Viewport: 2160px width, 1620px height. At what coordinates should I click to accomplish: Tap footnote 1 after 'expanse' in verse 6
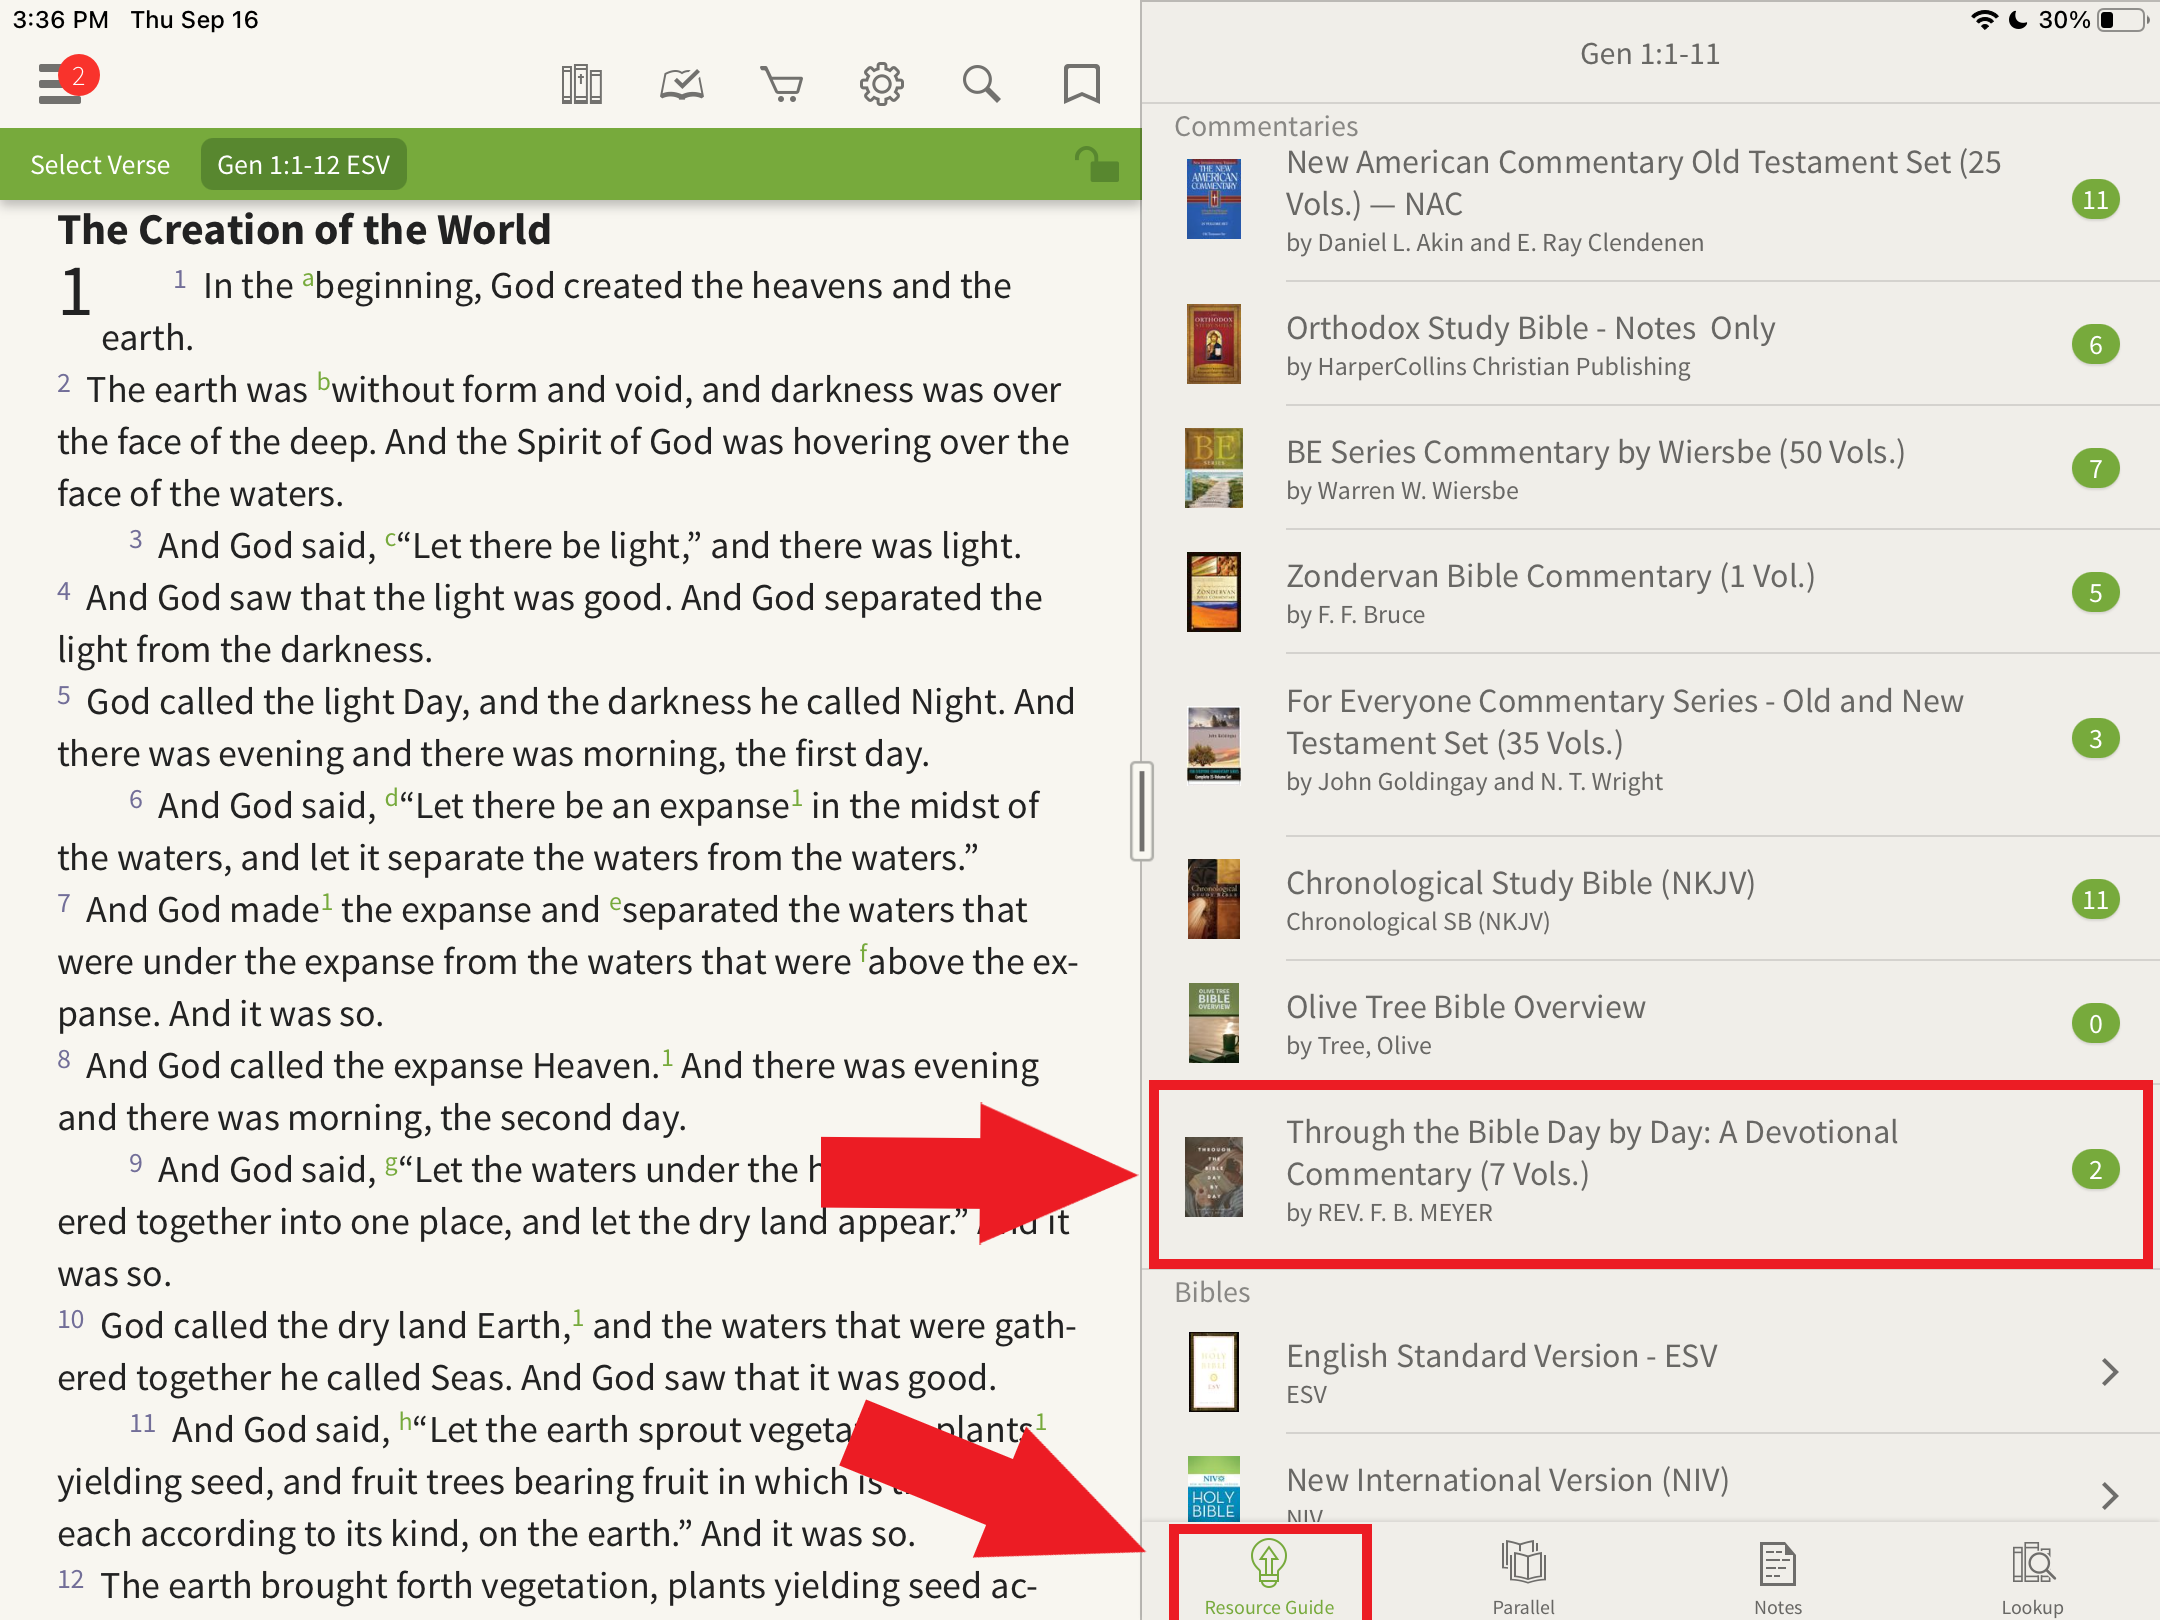pos(797,797)
